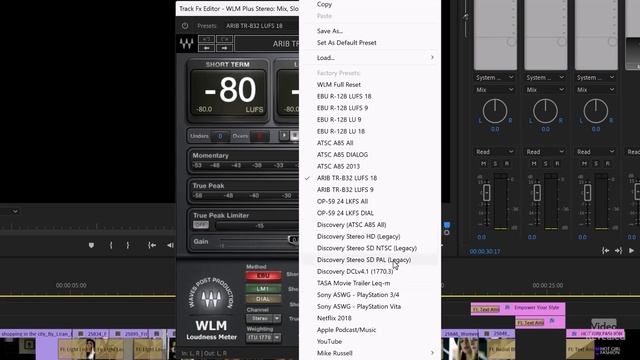Open the Channel Stereo dropdown in WLM
Image resolution: width=640 pixels, height=360 pixels.
pyautogui.click(x=263, y=318)
